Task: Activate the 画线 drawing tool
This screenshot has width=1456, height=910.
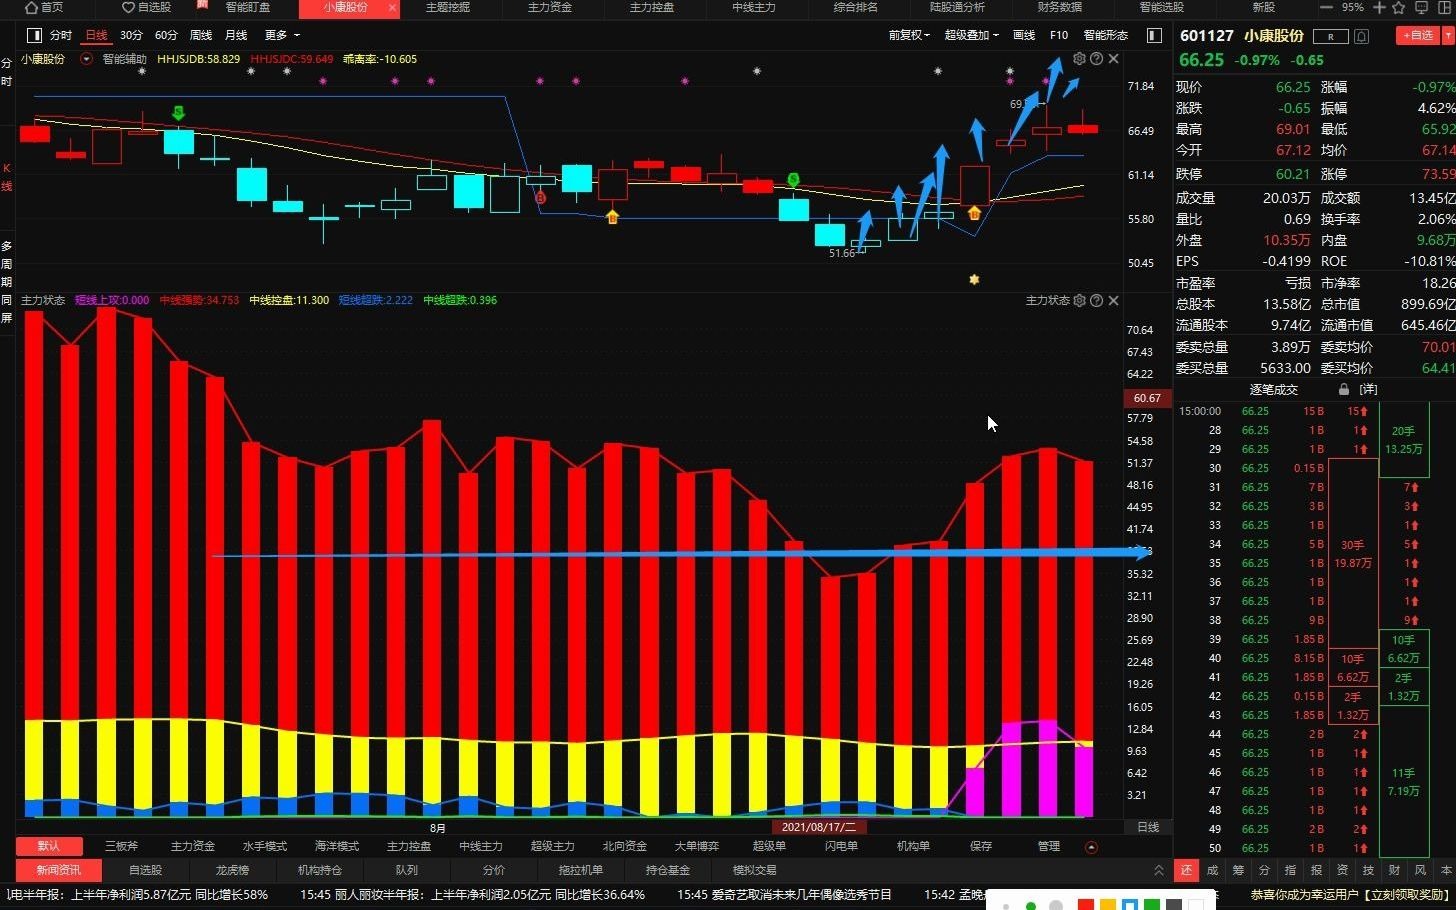Action: (x=1024, y=35)
